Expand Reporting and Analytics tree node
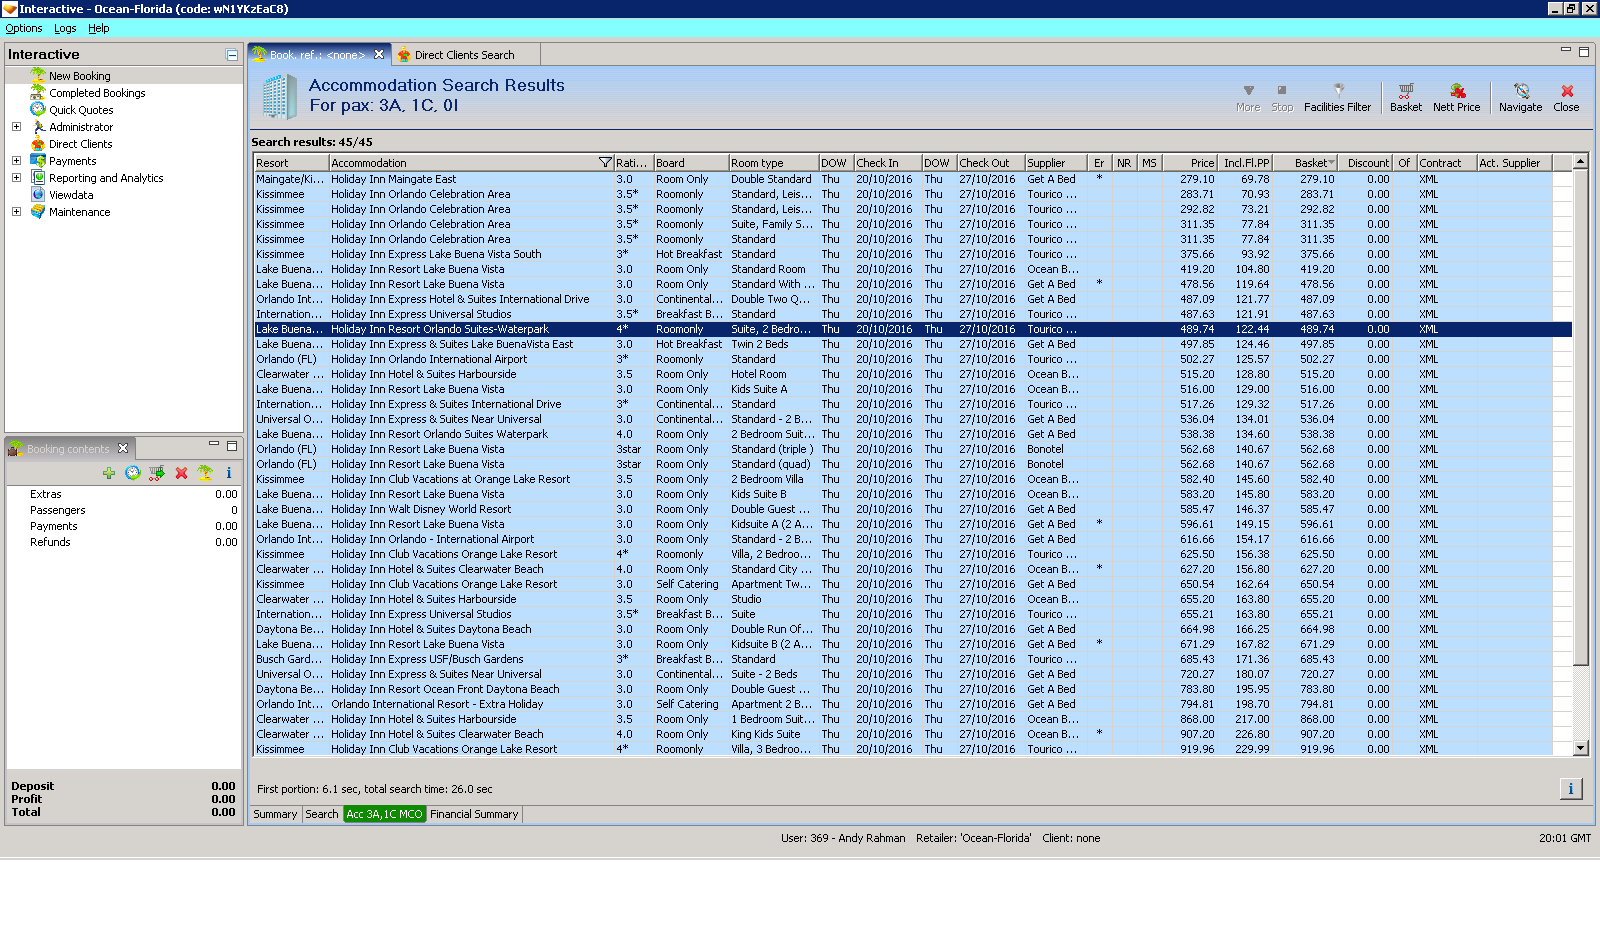 (x=16, y=178)
